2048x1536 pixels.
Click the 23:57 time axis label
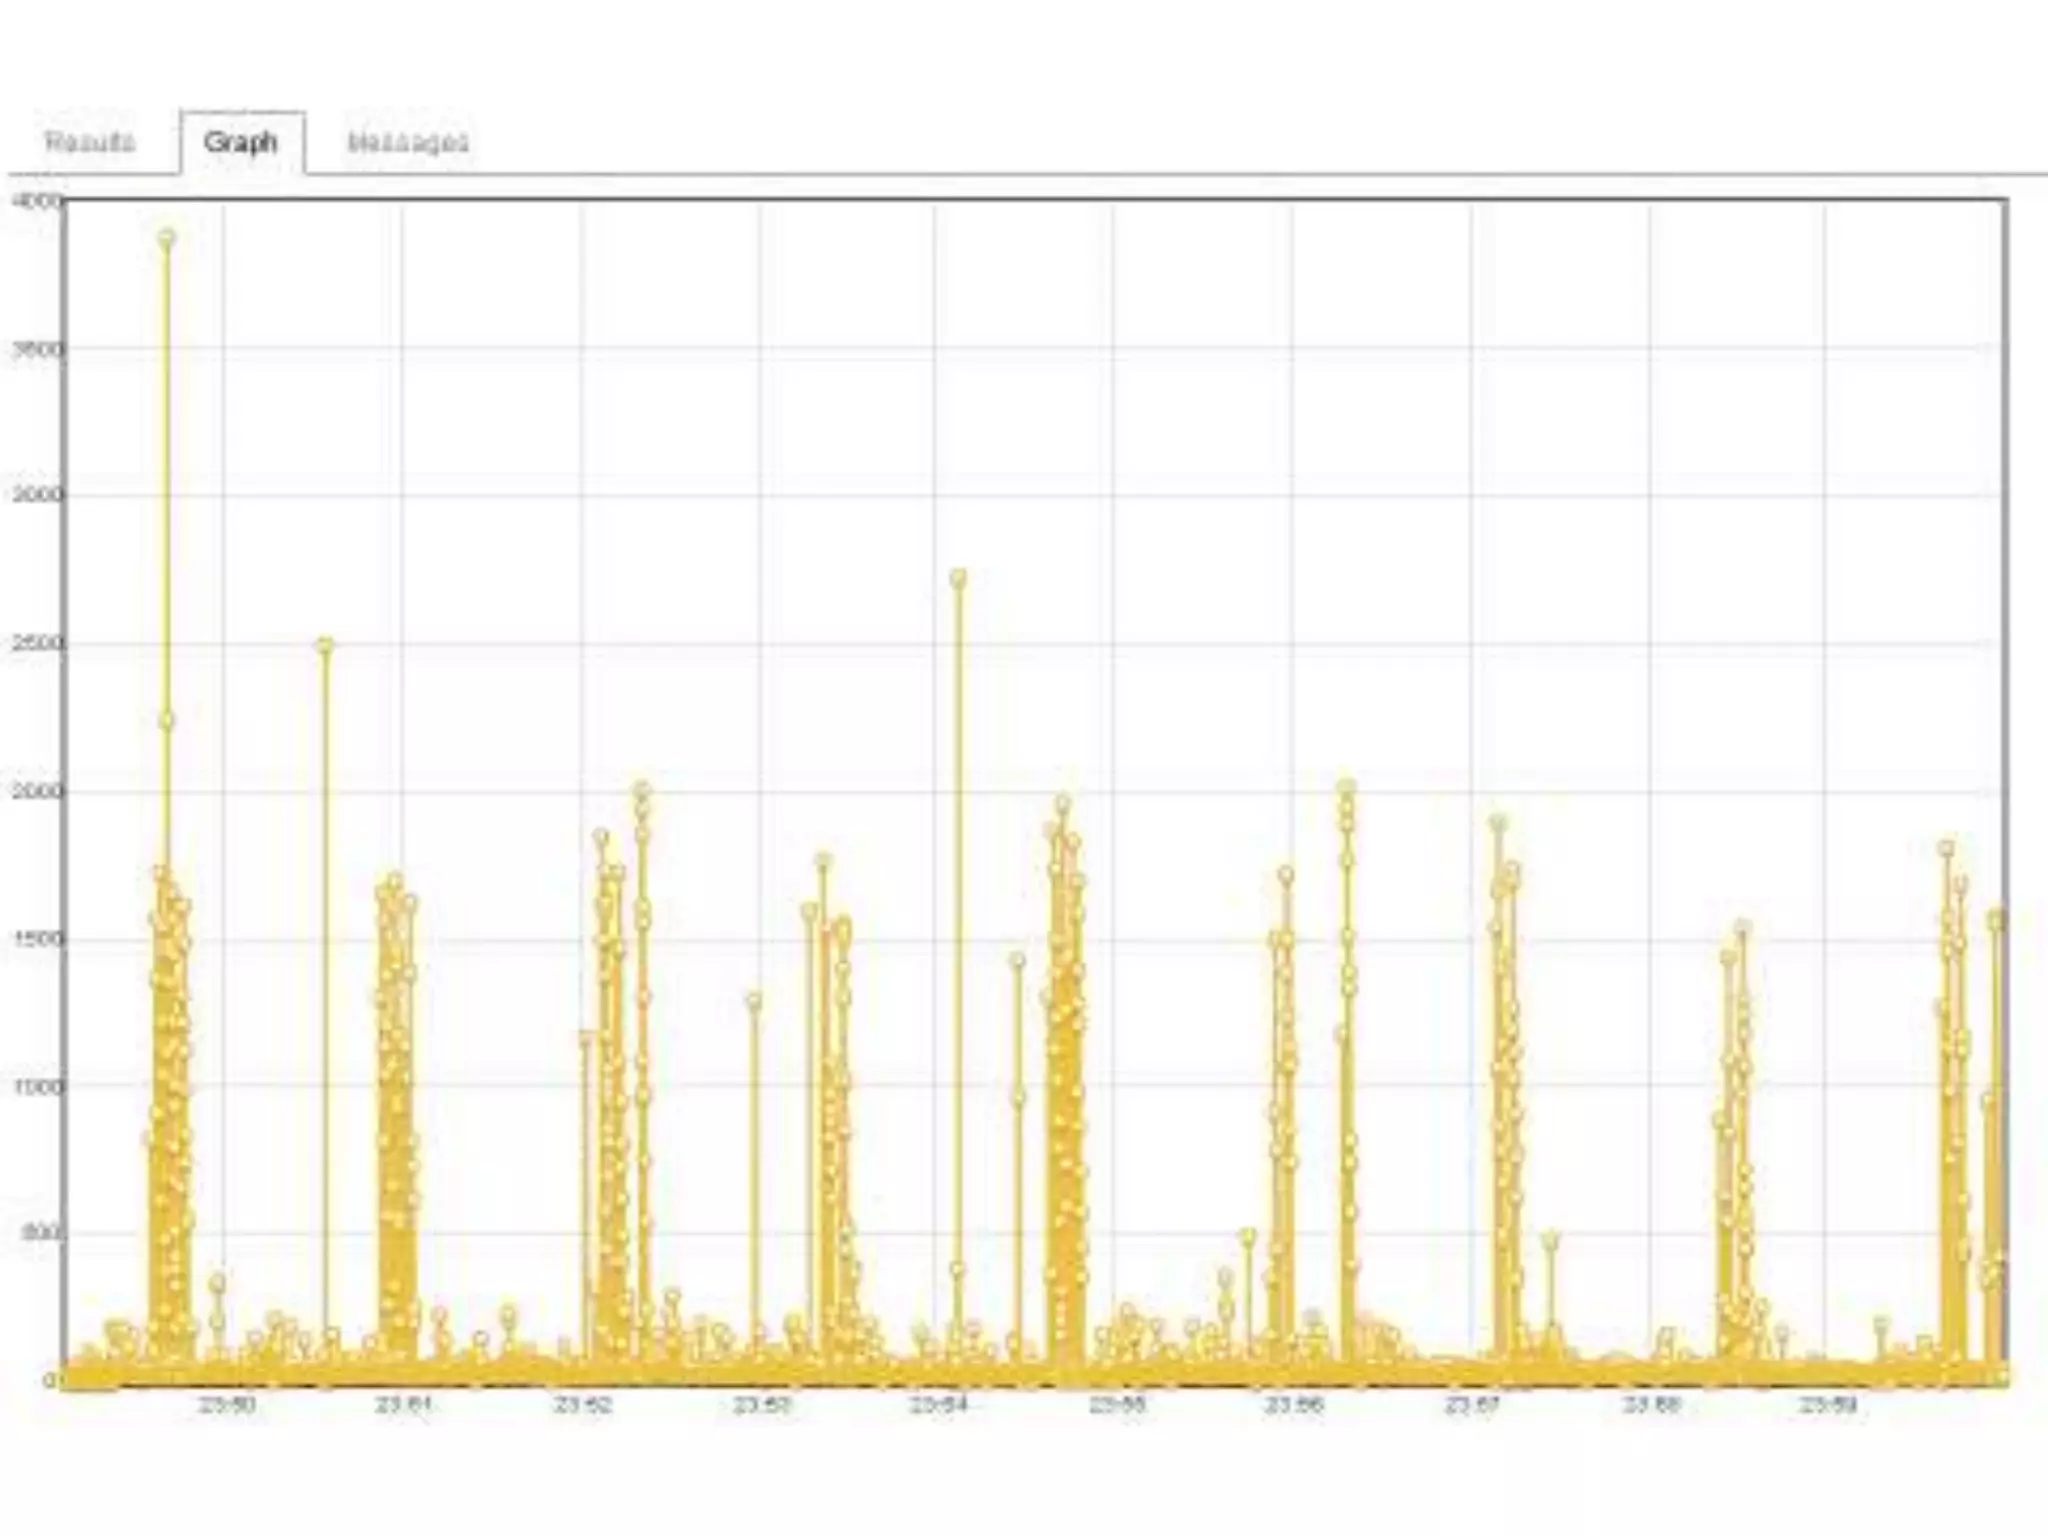pyautogui.click(x=1473, y=1405)
